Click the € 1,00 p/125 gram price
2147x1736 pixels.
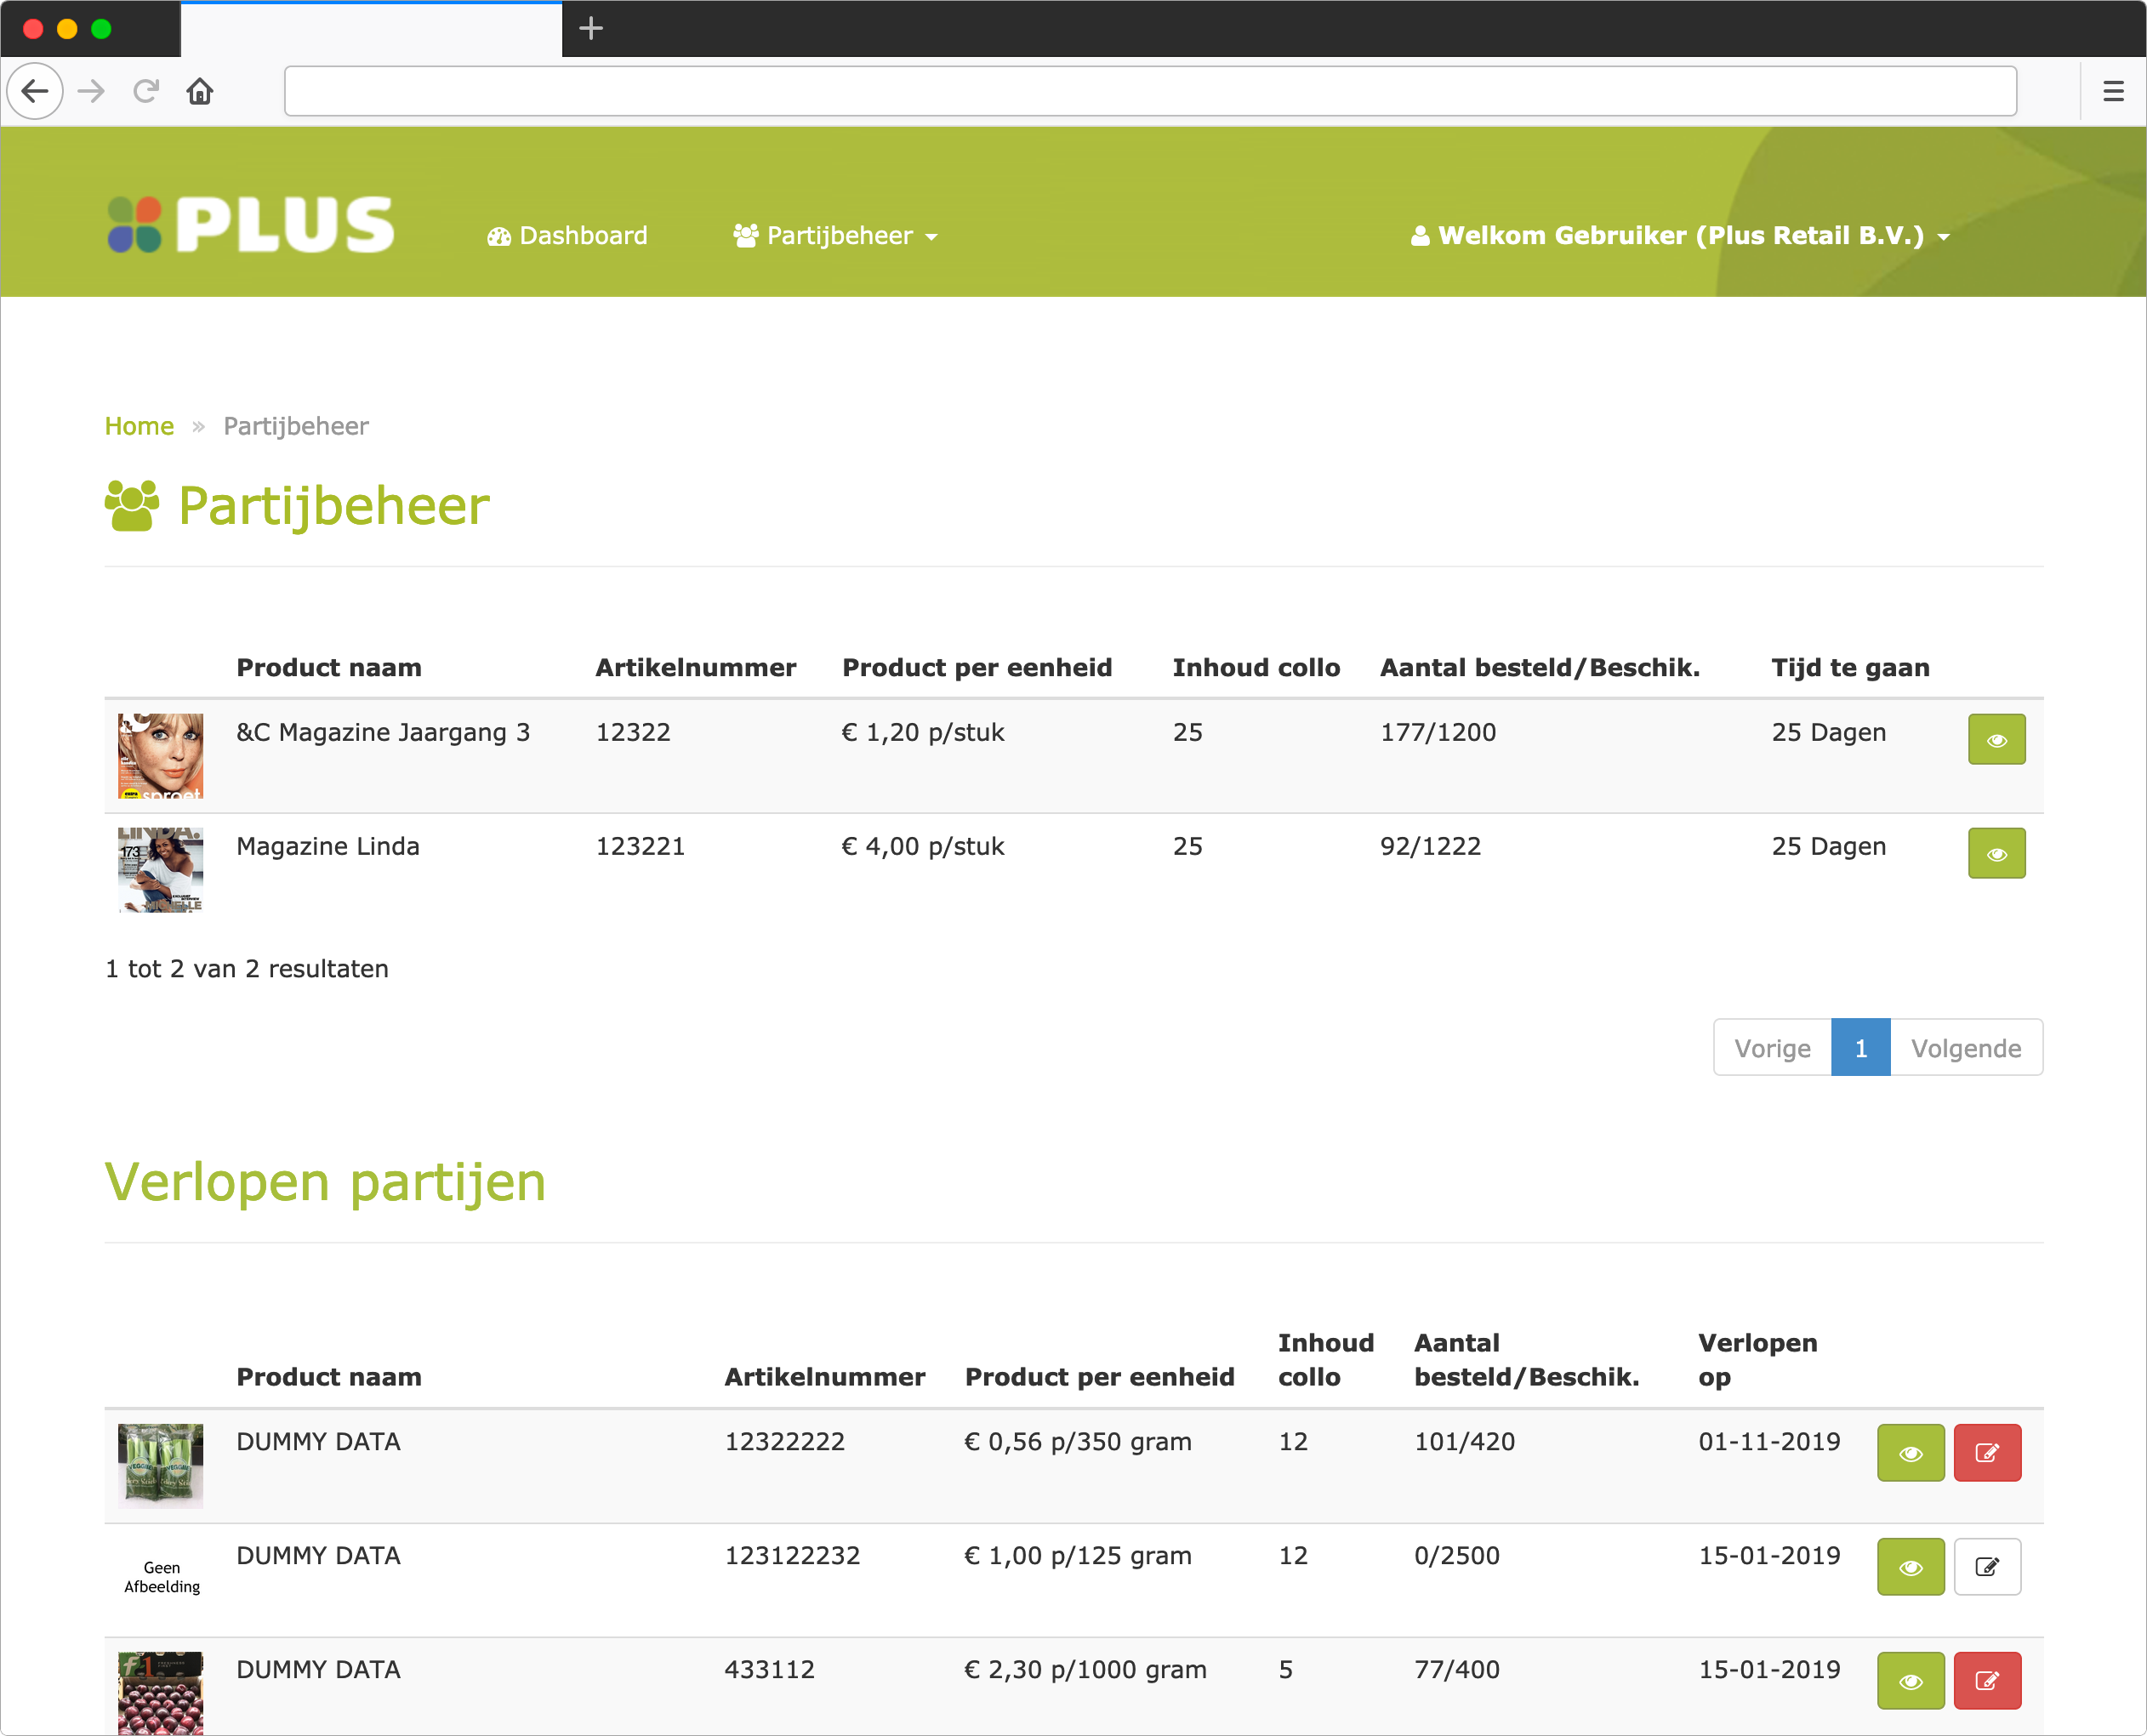click(x=1077, y=1555)
